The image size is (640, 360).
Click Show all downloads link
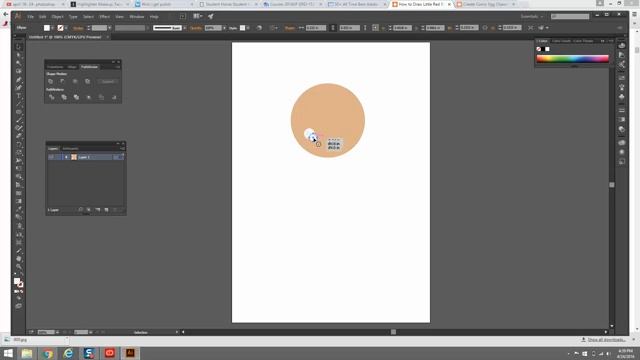tap(606, 340)
